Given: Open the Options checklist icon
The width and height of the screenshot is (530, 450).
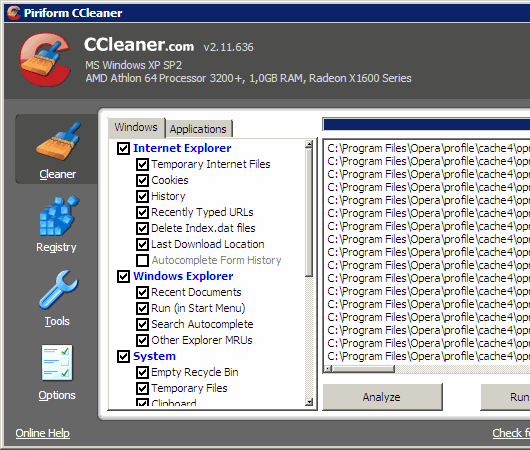Looking at the screenshot, I should click(x=57, y=363).
